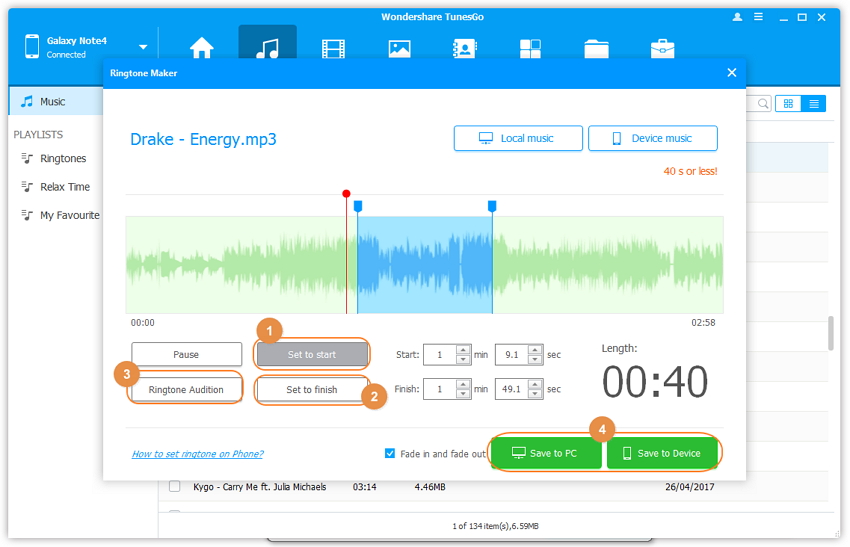Click the red playhead marker on waveform

click(x=346, y=194)
